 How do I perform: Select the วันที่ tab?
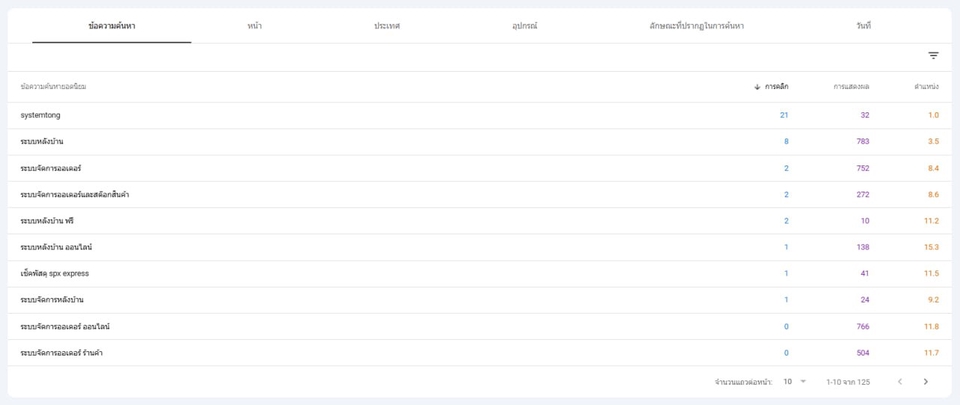click(863, 26)
